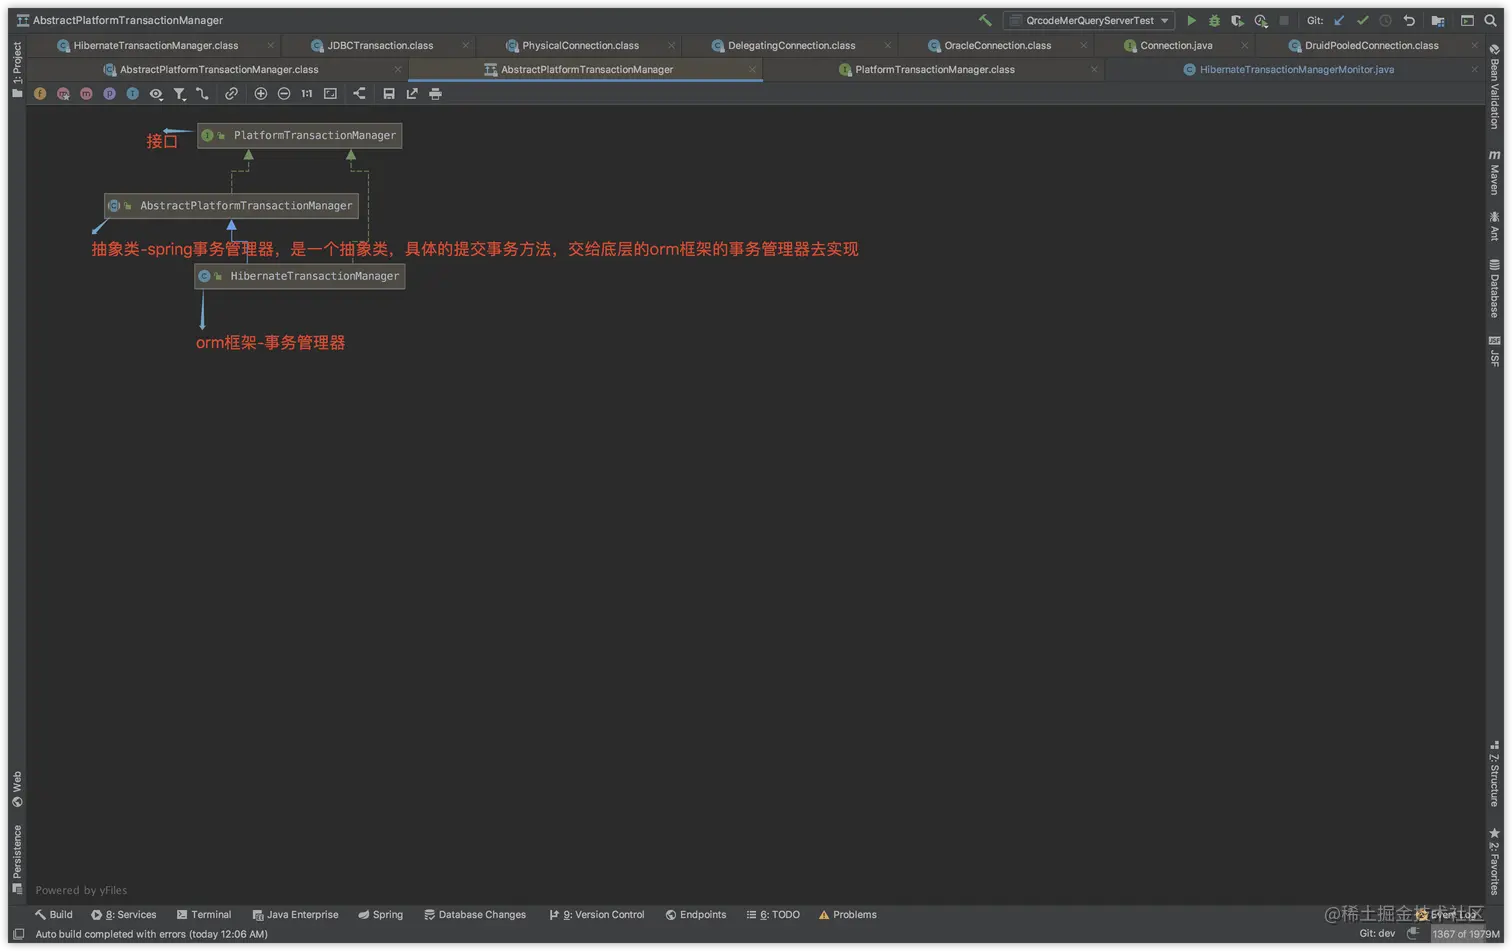Switch to HibernateTransactionManager.class tab
The height and width of the screenshot is (951, 1512).
coord(155,45)
